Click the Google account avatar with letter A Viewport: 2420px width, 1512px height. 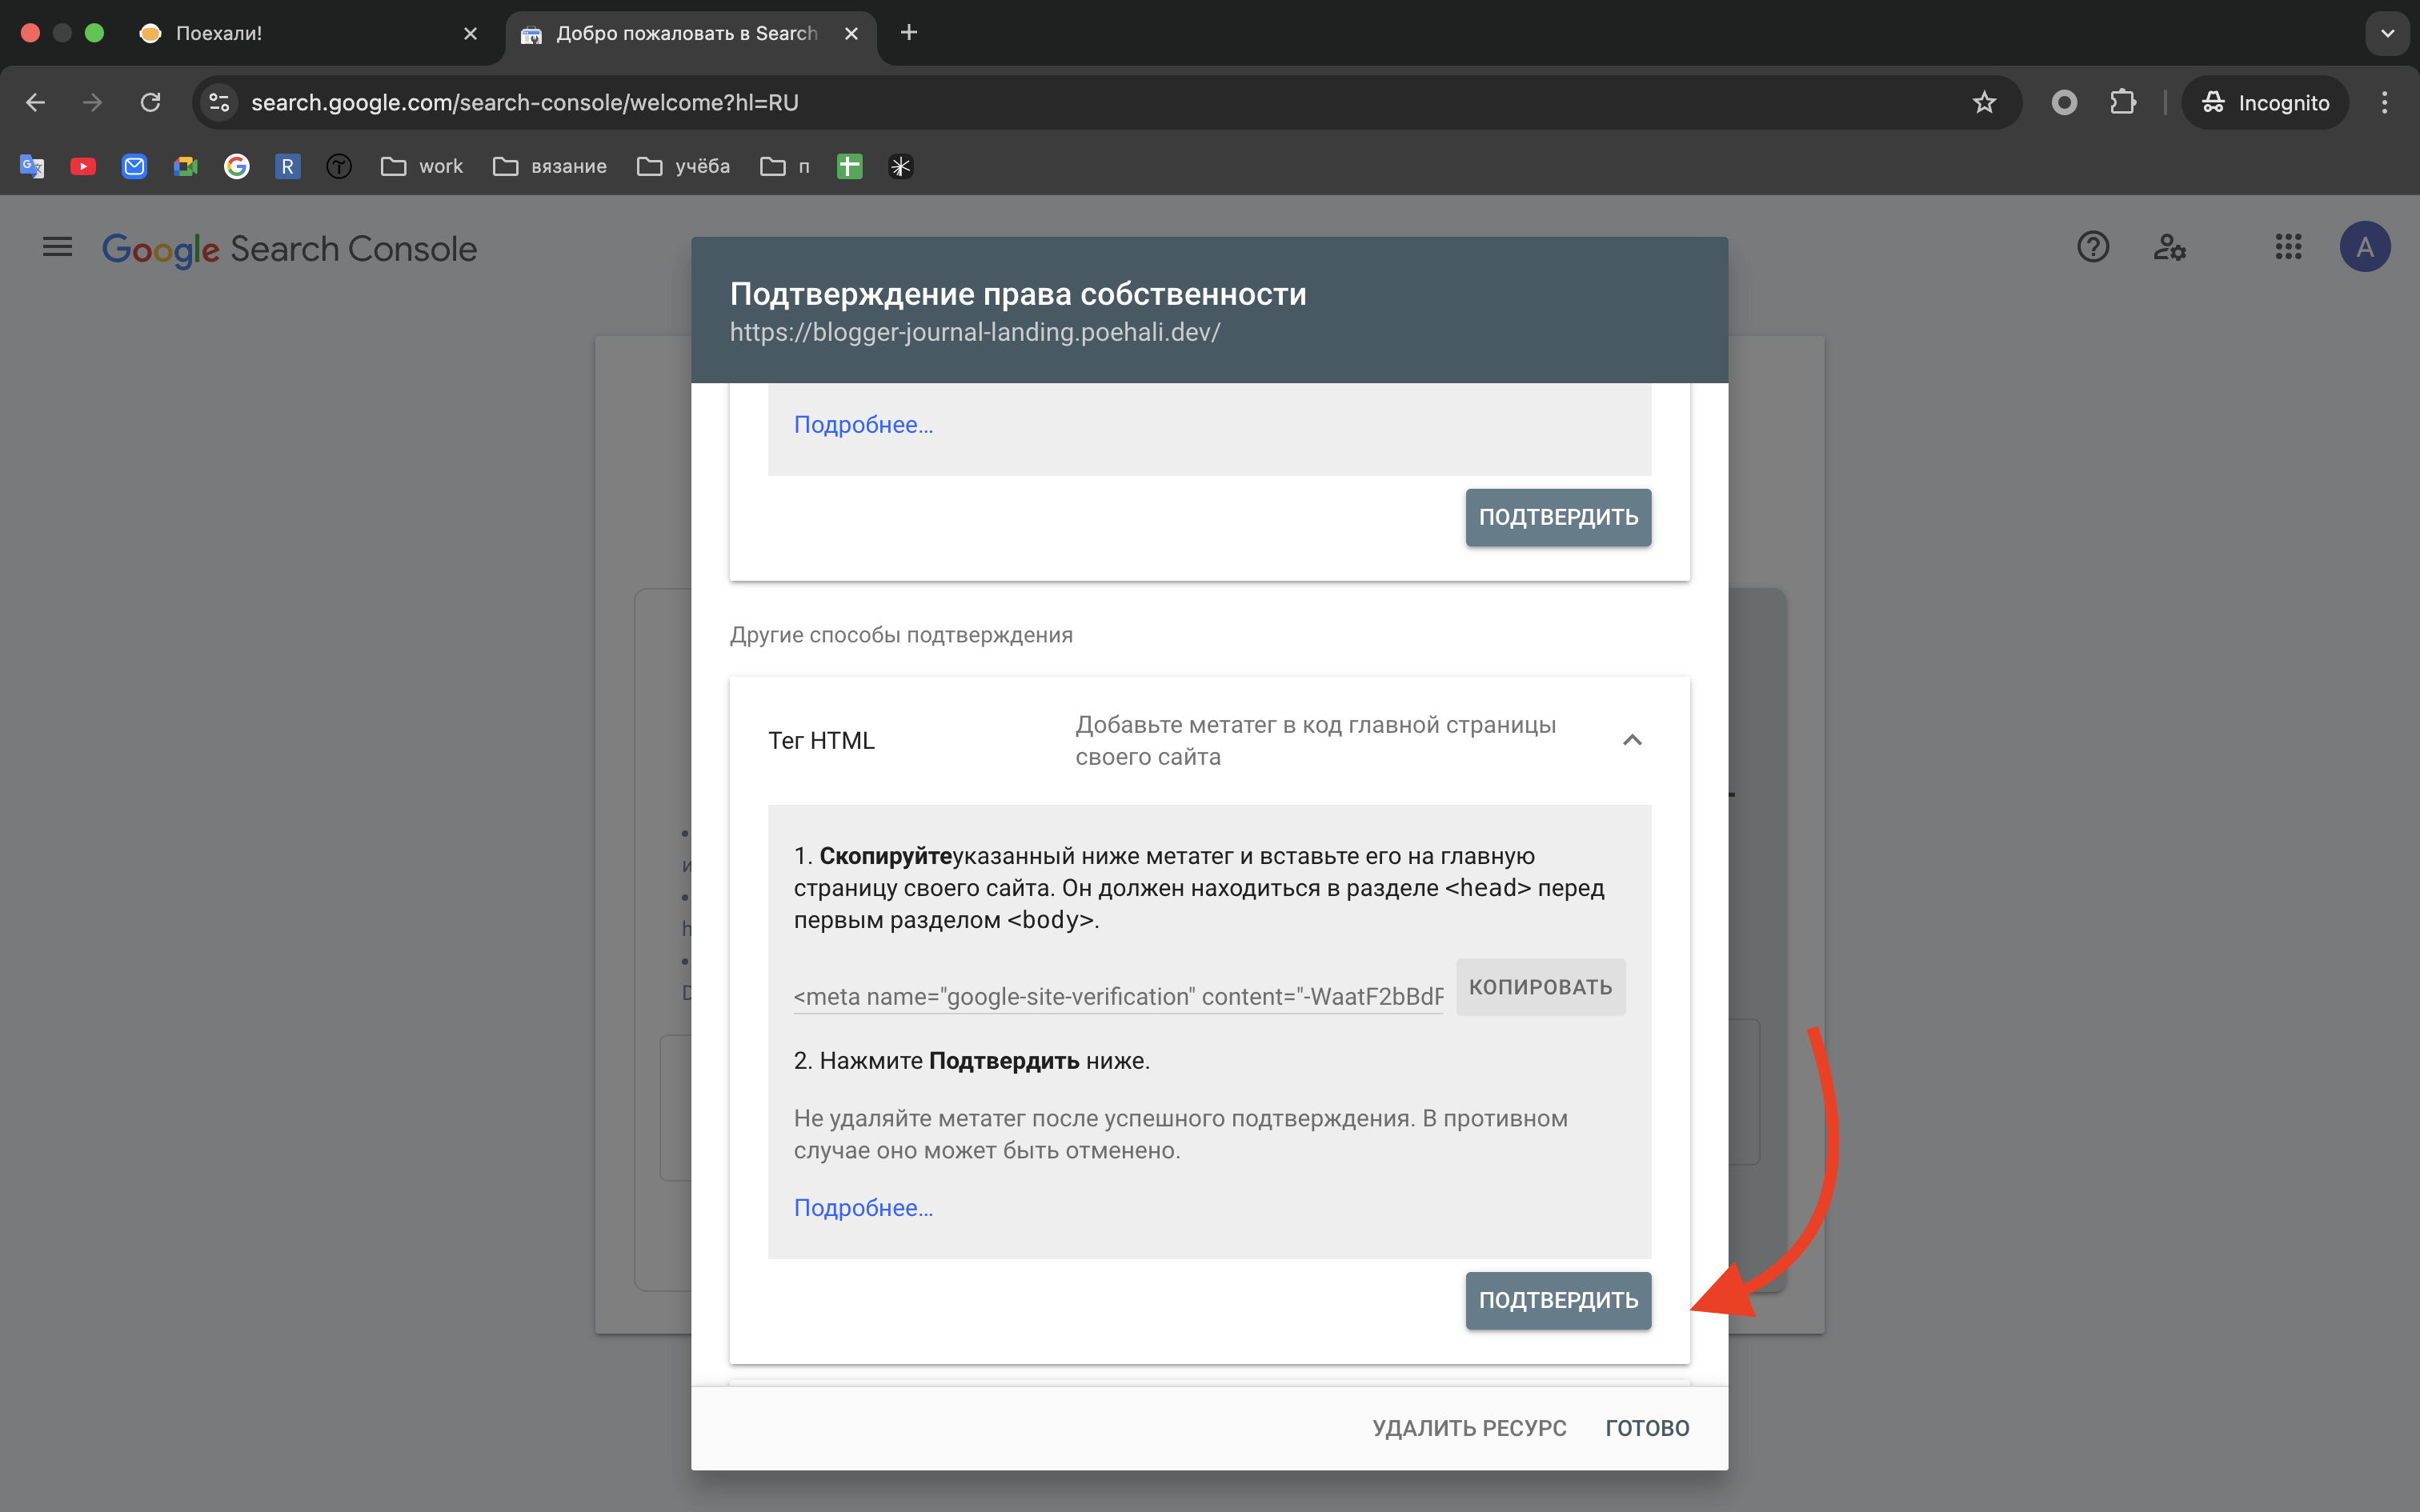pos(2365,246)
